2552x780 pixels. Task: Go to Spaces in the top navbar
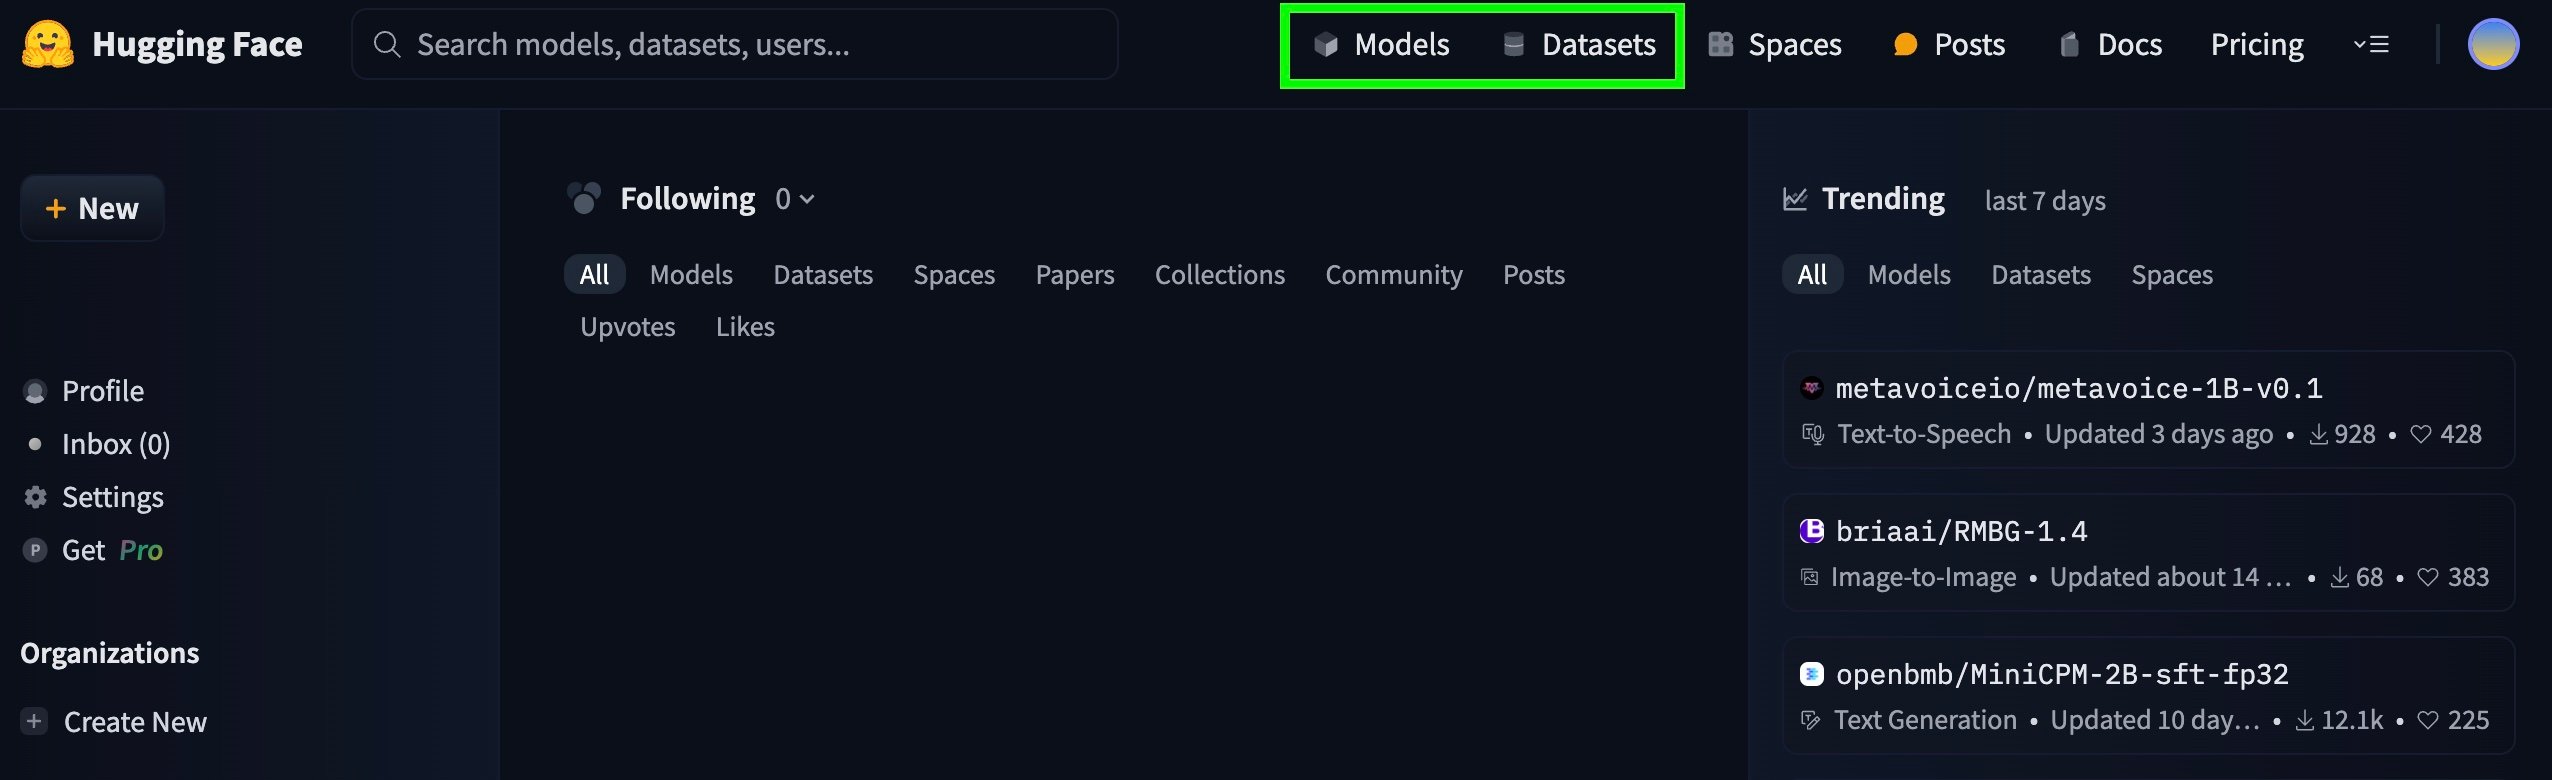point(1775,45)
